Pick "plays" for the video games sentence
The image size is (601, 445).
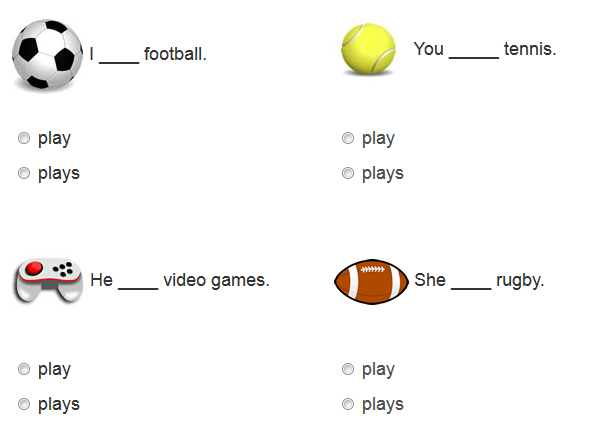(x=24, y=405)
